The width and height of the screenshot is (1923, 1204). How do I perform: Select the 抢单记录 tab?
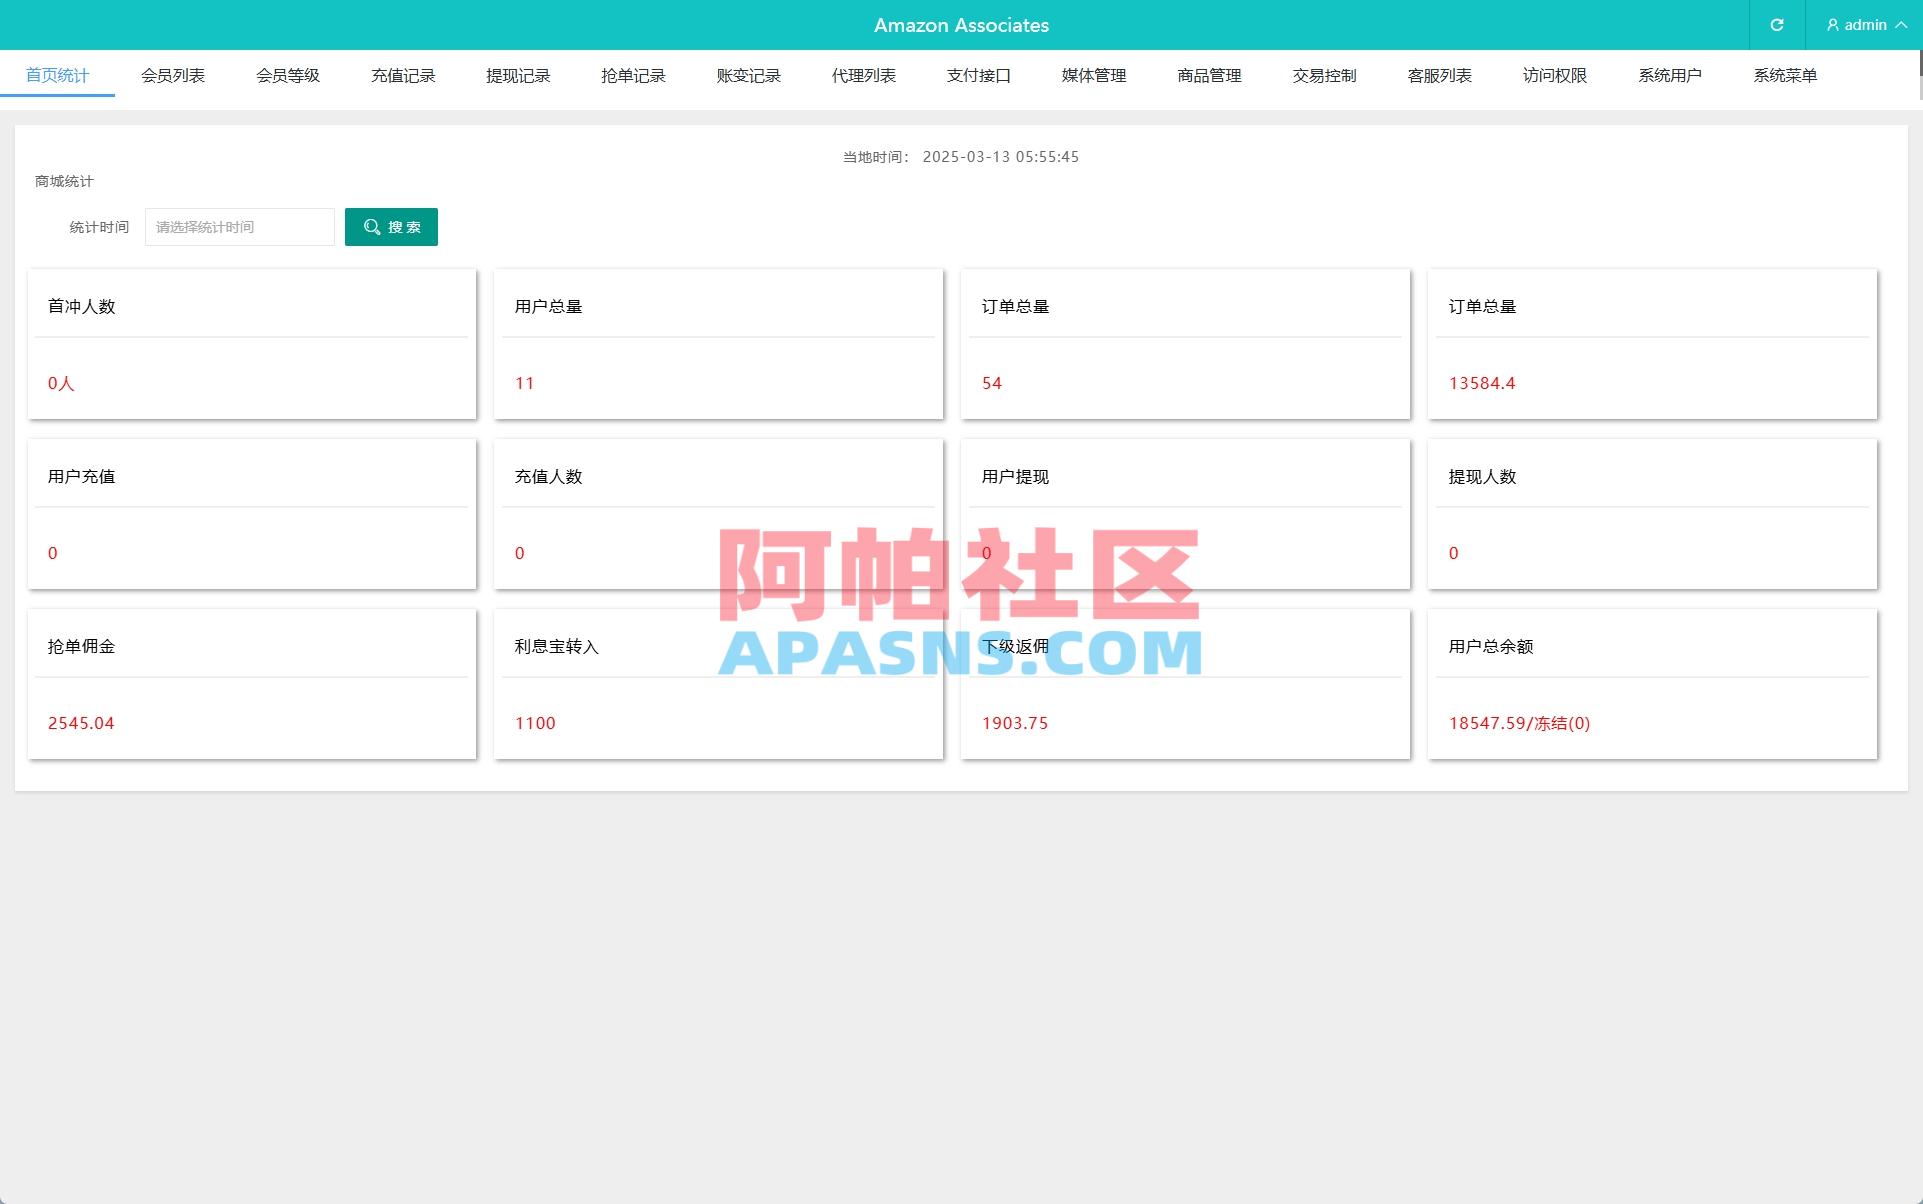pos(633,75)
